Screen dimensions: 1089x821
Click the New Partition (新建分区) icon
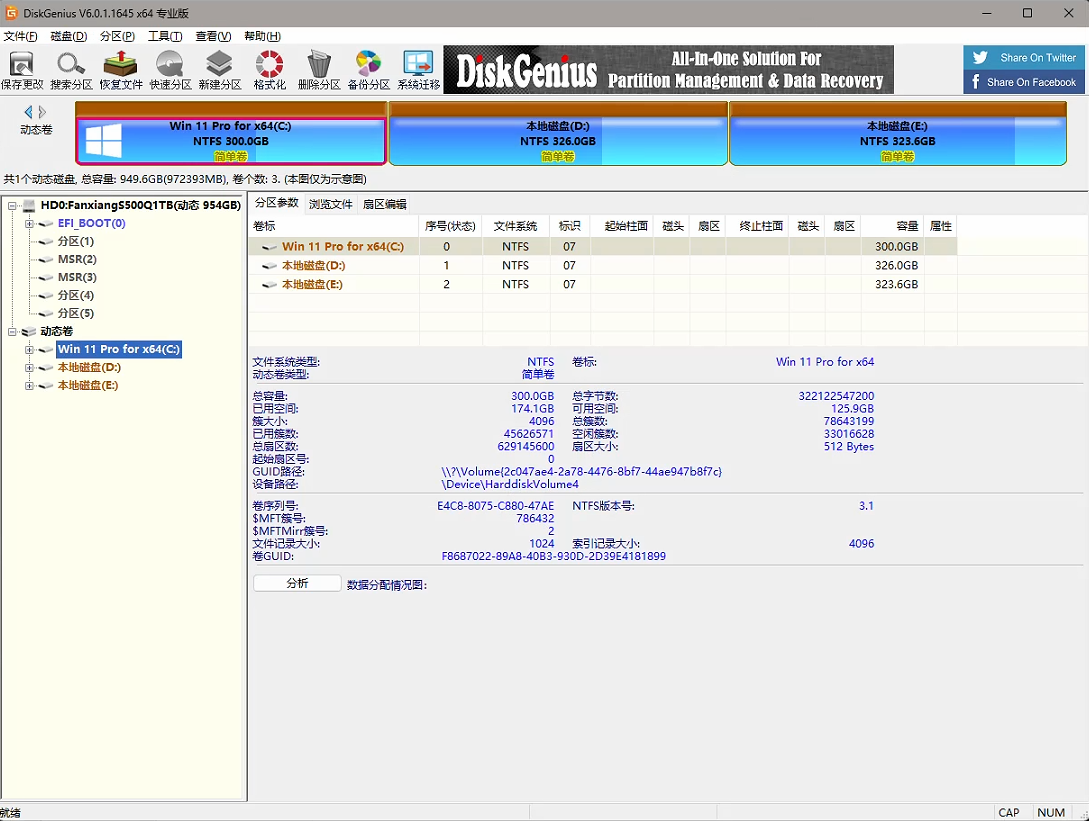coord(219,69)
